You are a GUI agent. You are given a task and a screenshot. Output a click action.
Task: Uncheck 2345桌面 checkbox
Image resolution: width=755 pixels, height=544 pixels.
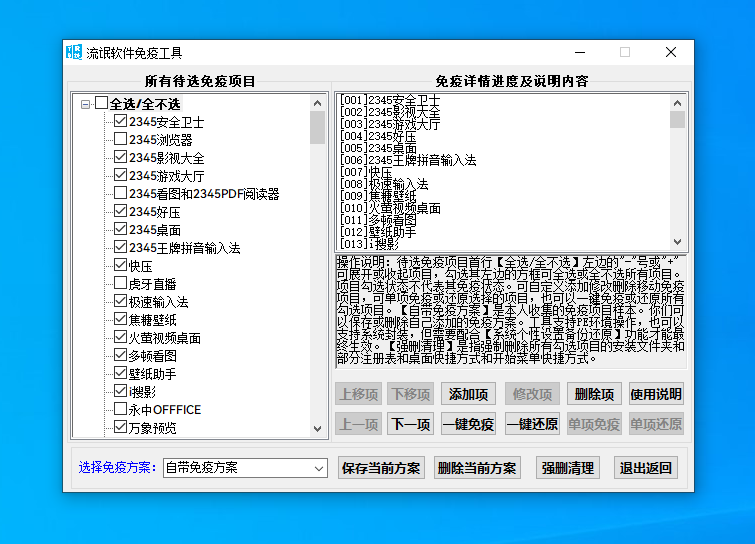tap(120, 229)
